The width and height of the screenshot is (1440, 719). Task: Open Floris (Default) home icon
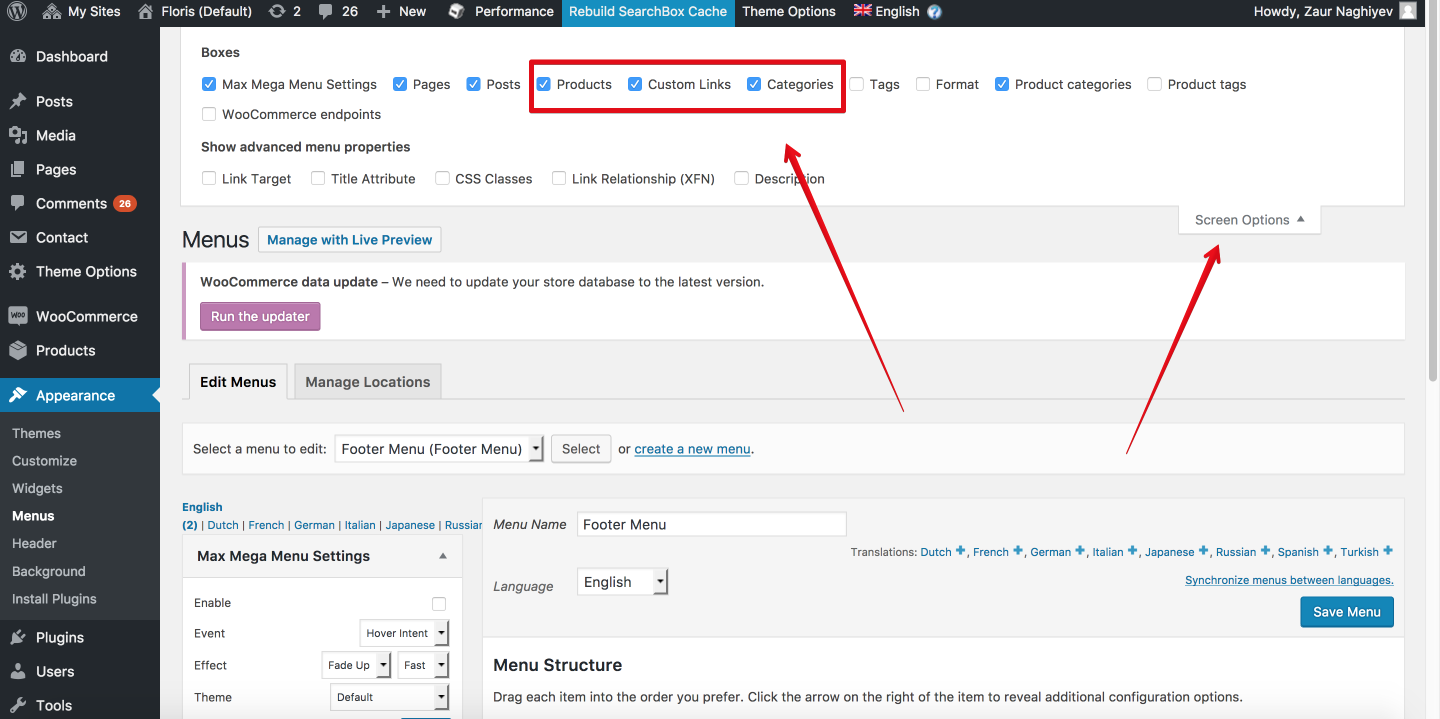[146, 12]
